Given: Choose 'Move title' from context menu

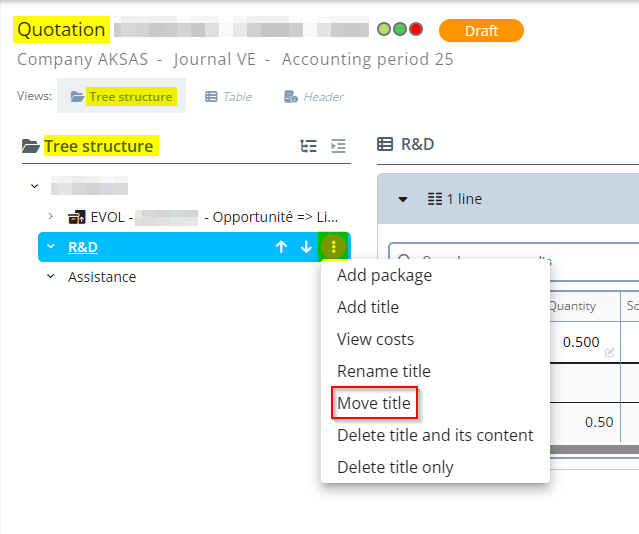Looking at the screenshot, I should tap(373, 403).
